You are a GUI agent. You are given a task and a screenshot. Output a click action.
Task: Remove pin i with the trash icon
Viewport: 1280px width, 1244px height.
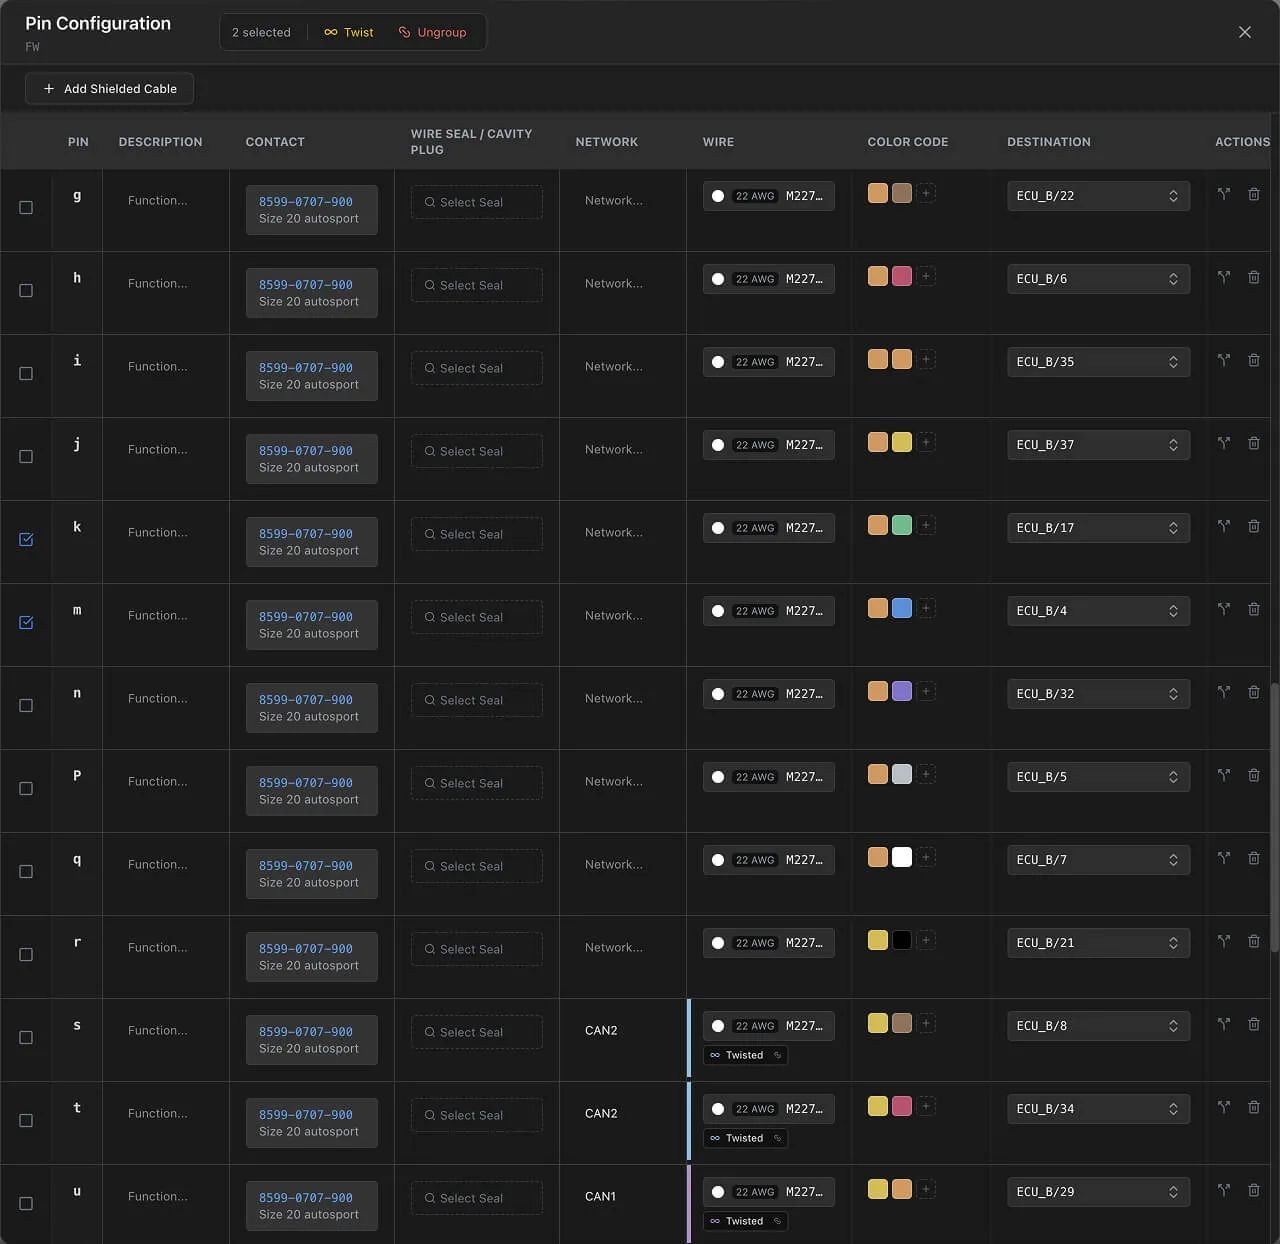click(x=1254, y=360)
